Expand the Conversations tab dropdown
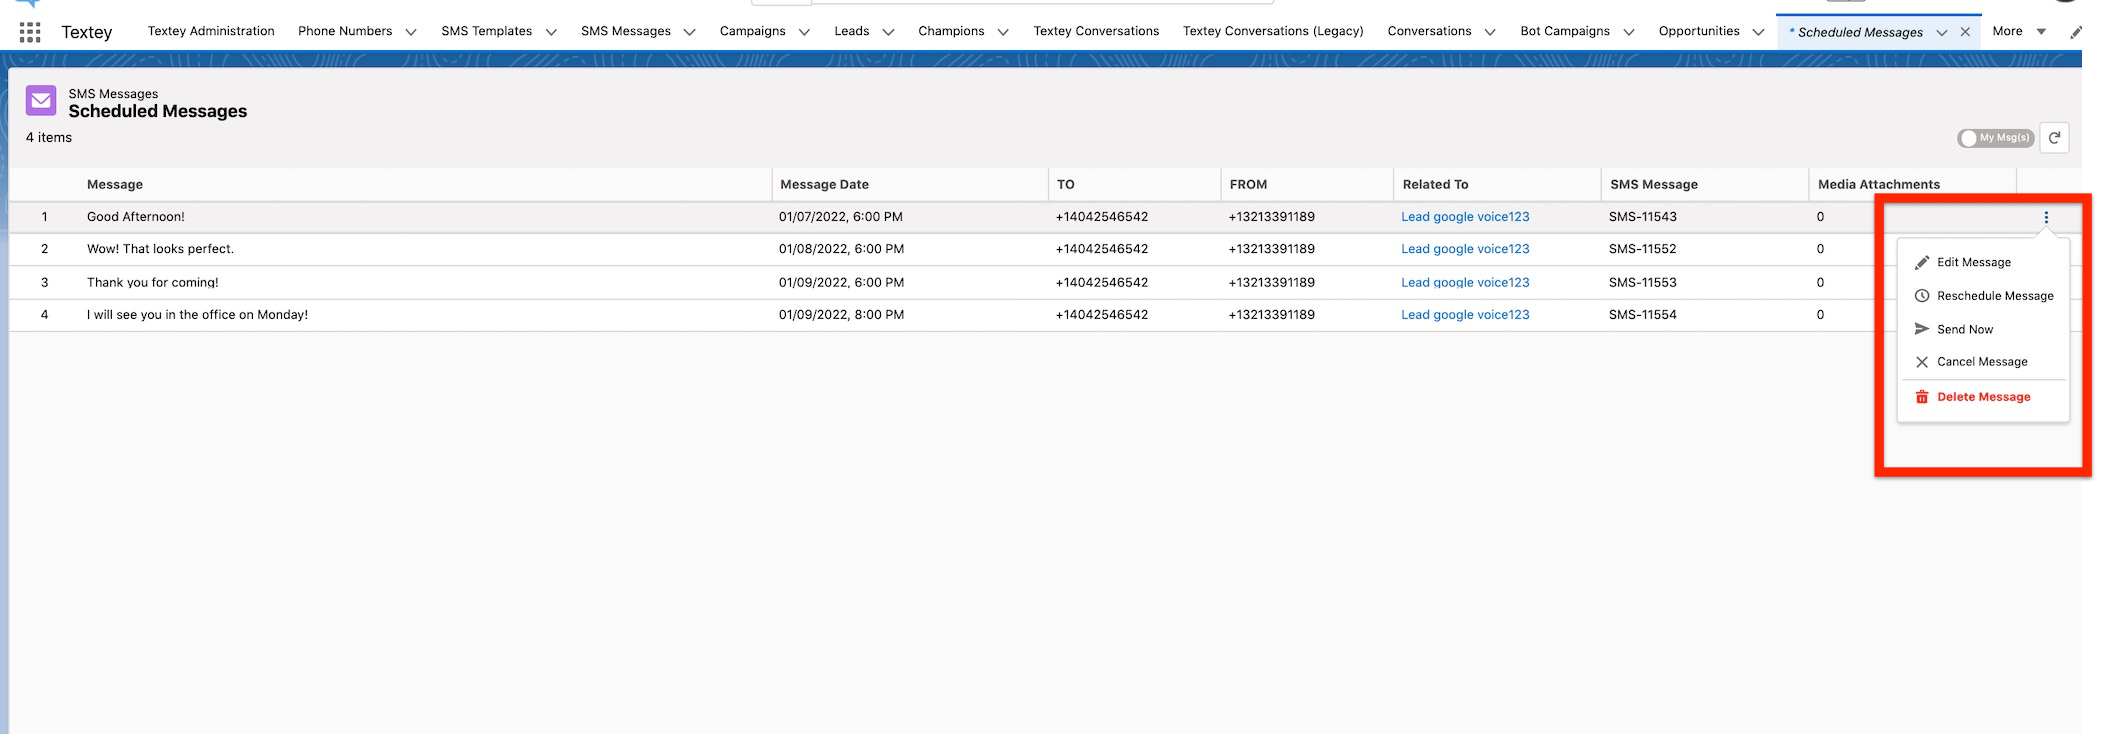 point(1490,32)
